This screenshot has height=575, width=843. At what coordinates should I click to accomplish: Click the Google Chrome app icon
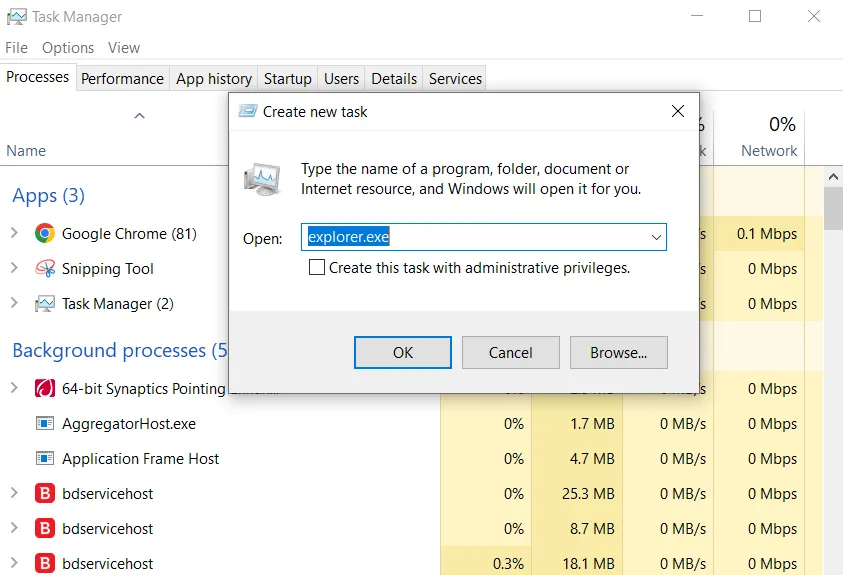point(45,234)
